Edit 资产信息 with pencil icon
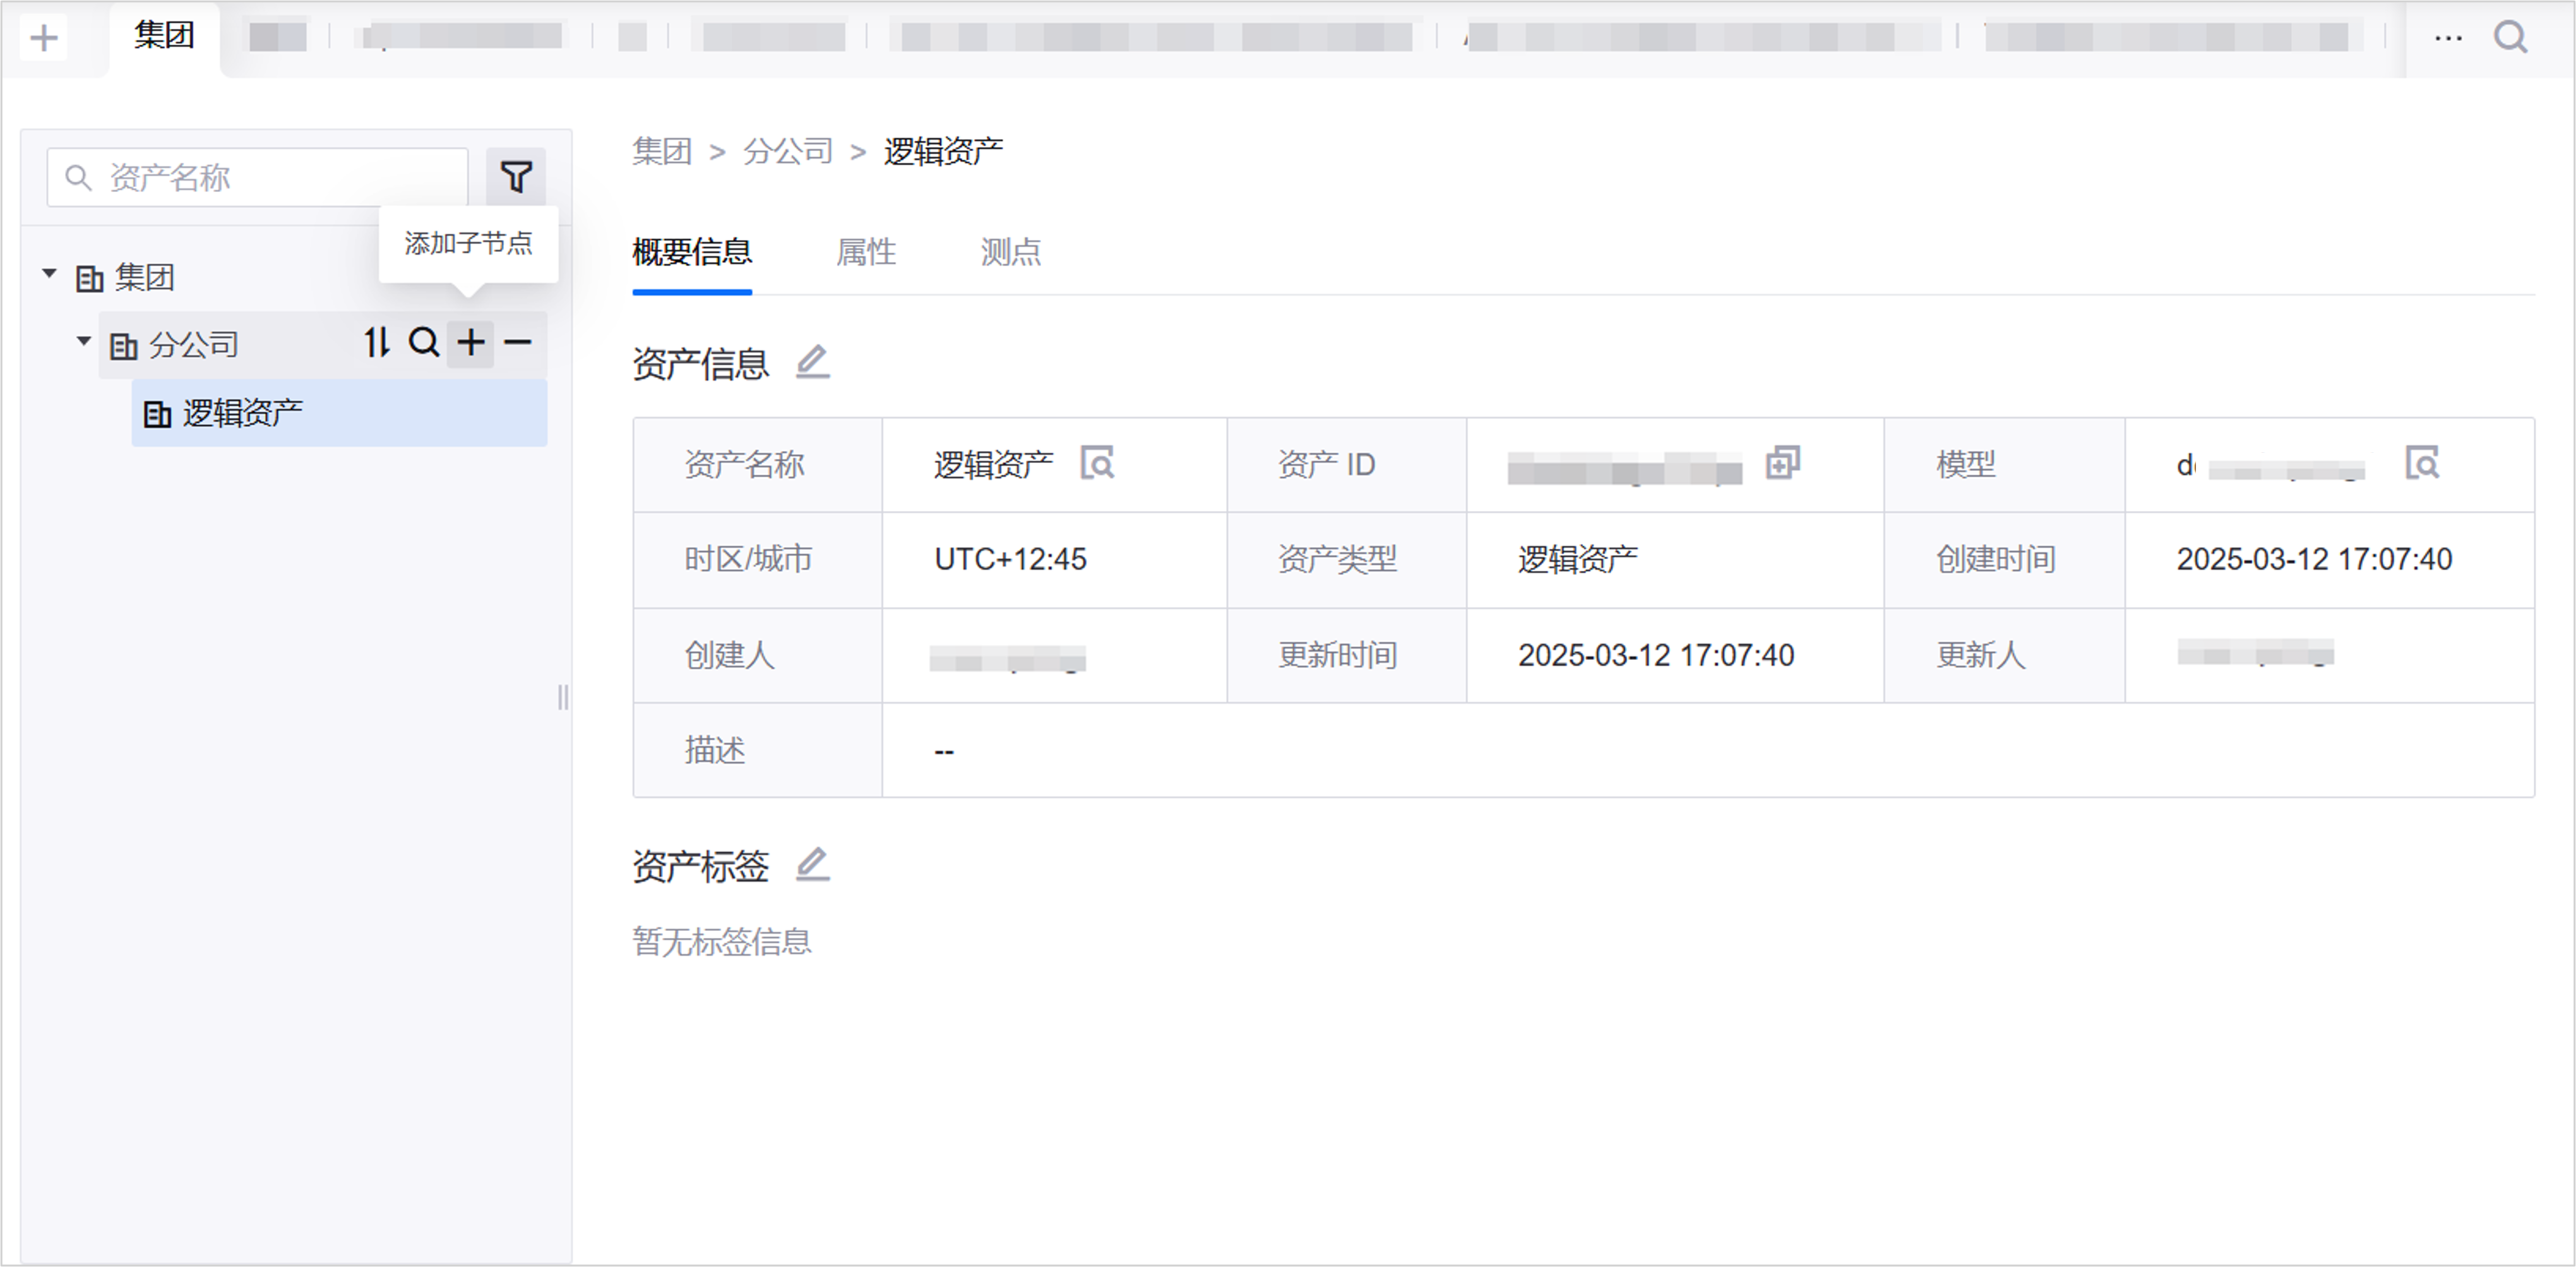Viewport: 2576px width, 1267px height. [x=812, y=362]
